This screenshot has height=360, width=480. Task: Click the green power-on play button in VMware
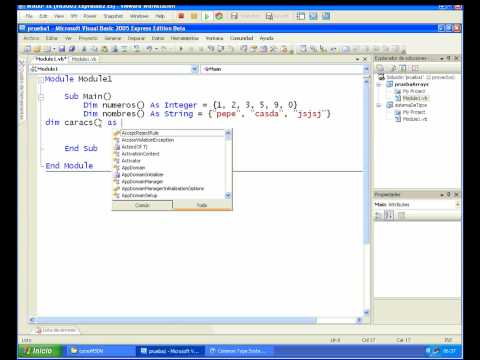pos(207,16)
